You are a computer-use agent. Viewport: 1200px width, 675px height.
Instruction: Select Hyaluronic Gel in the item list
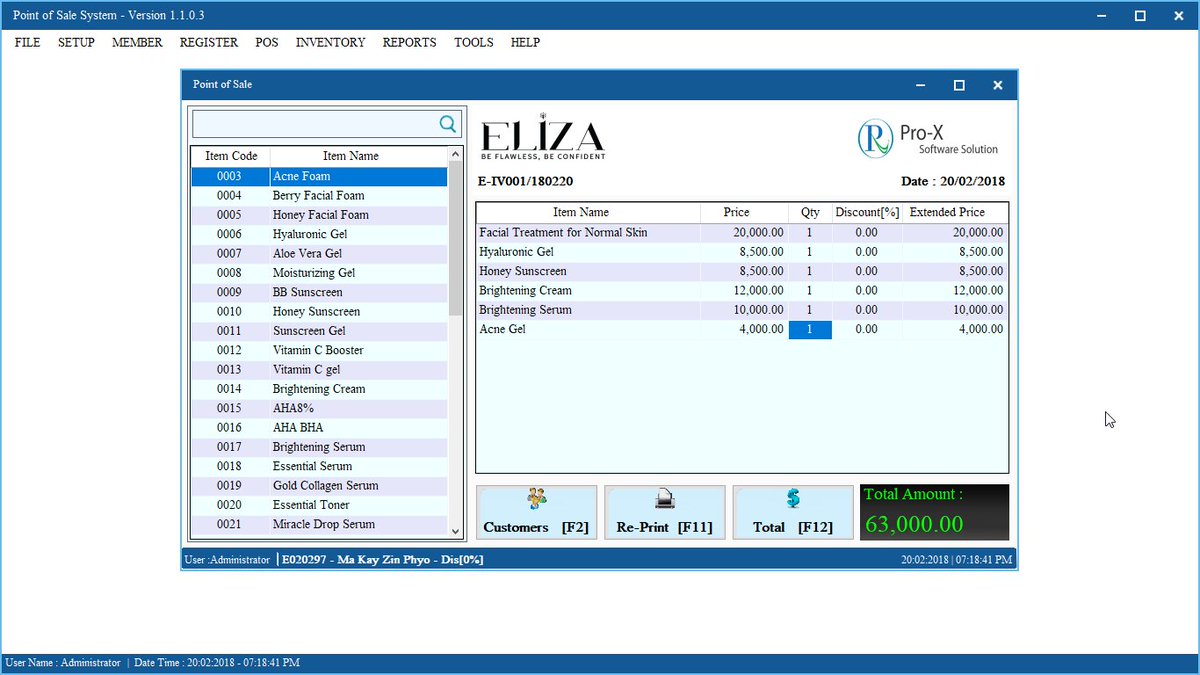click(x=319, y=234)
